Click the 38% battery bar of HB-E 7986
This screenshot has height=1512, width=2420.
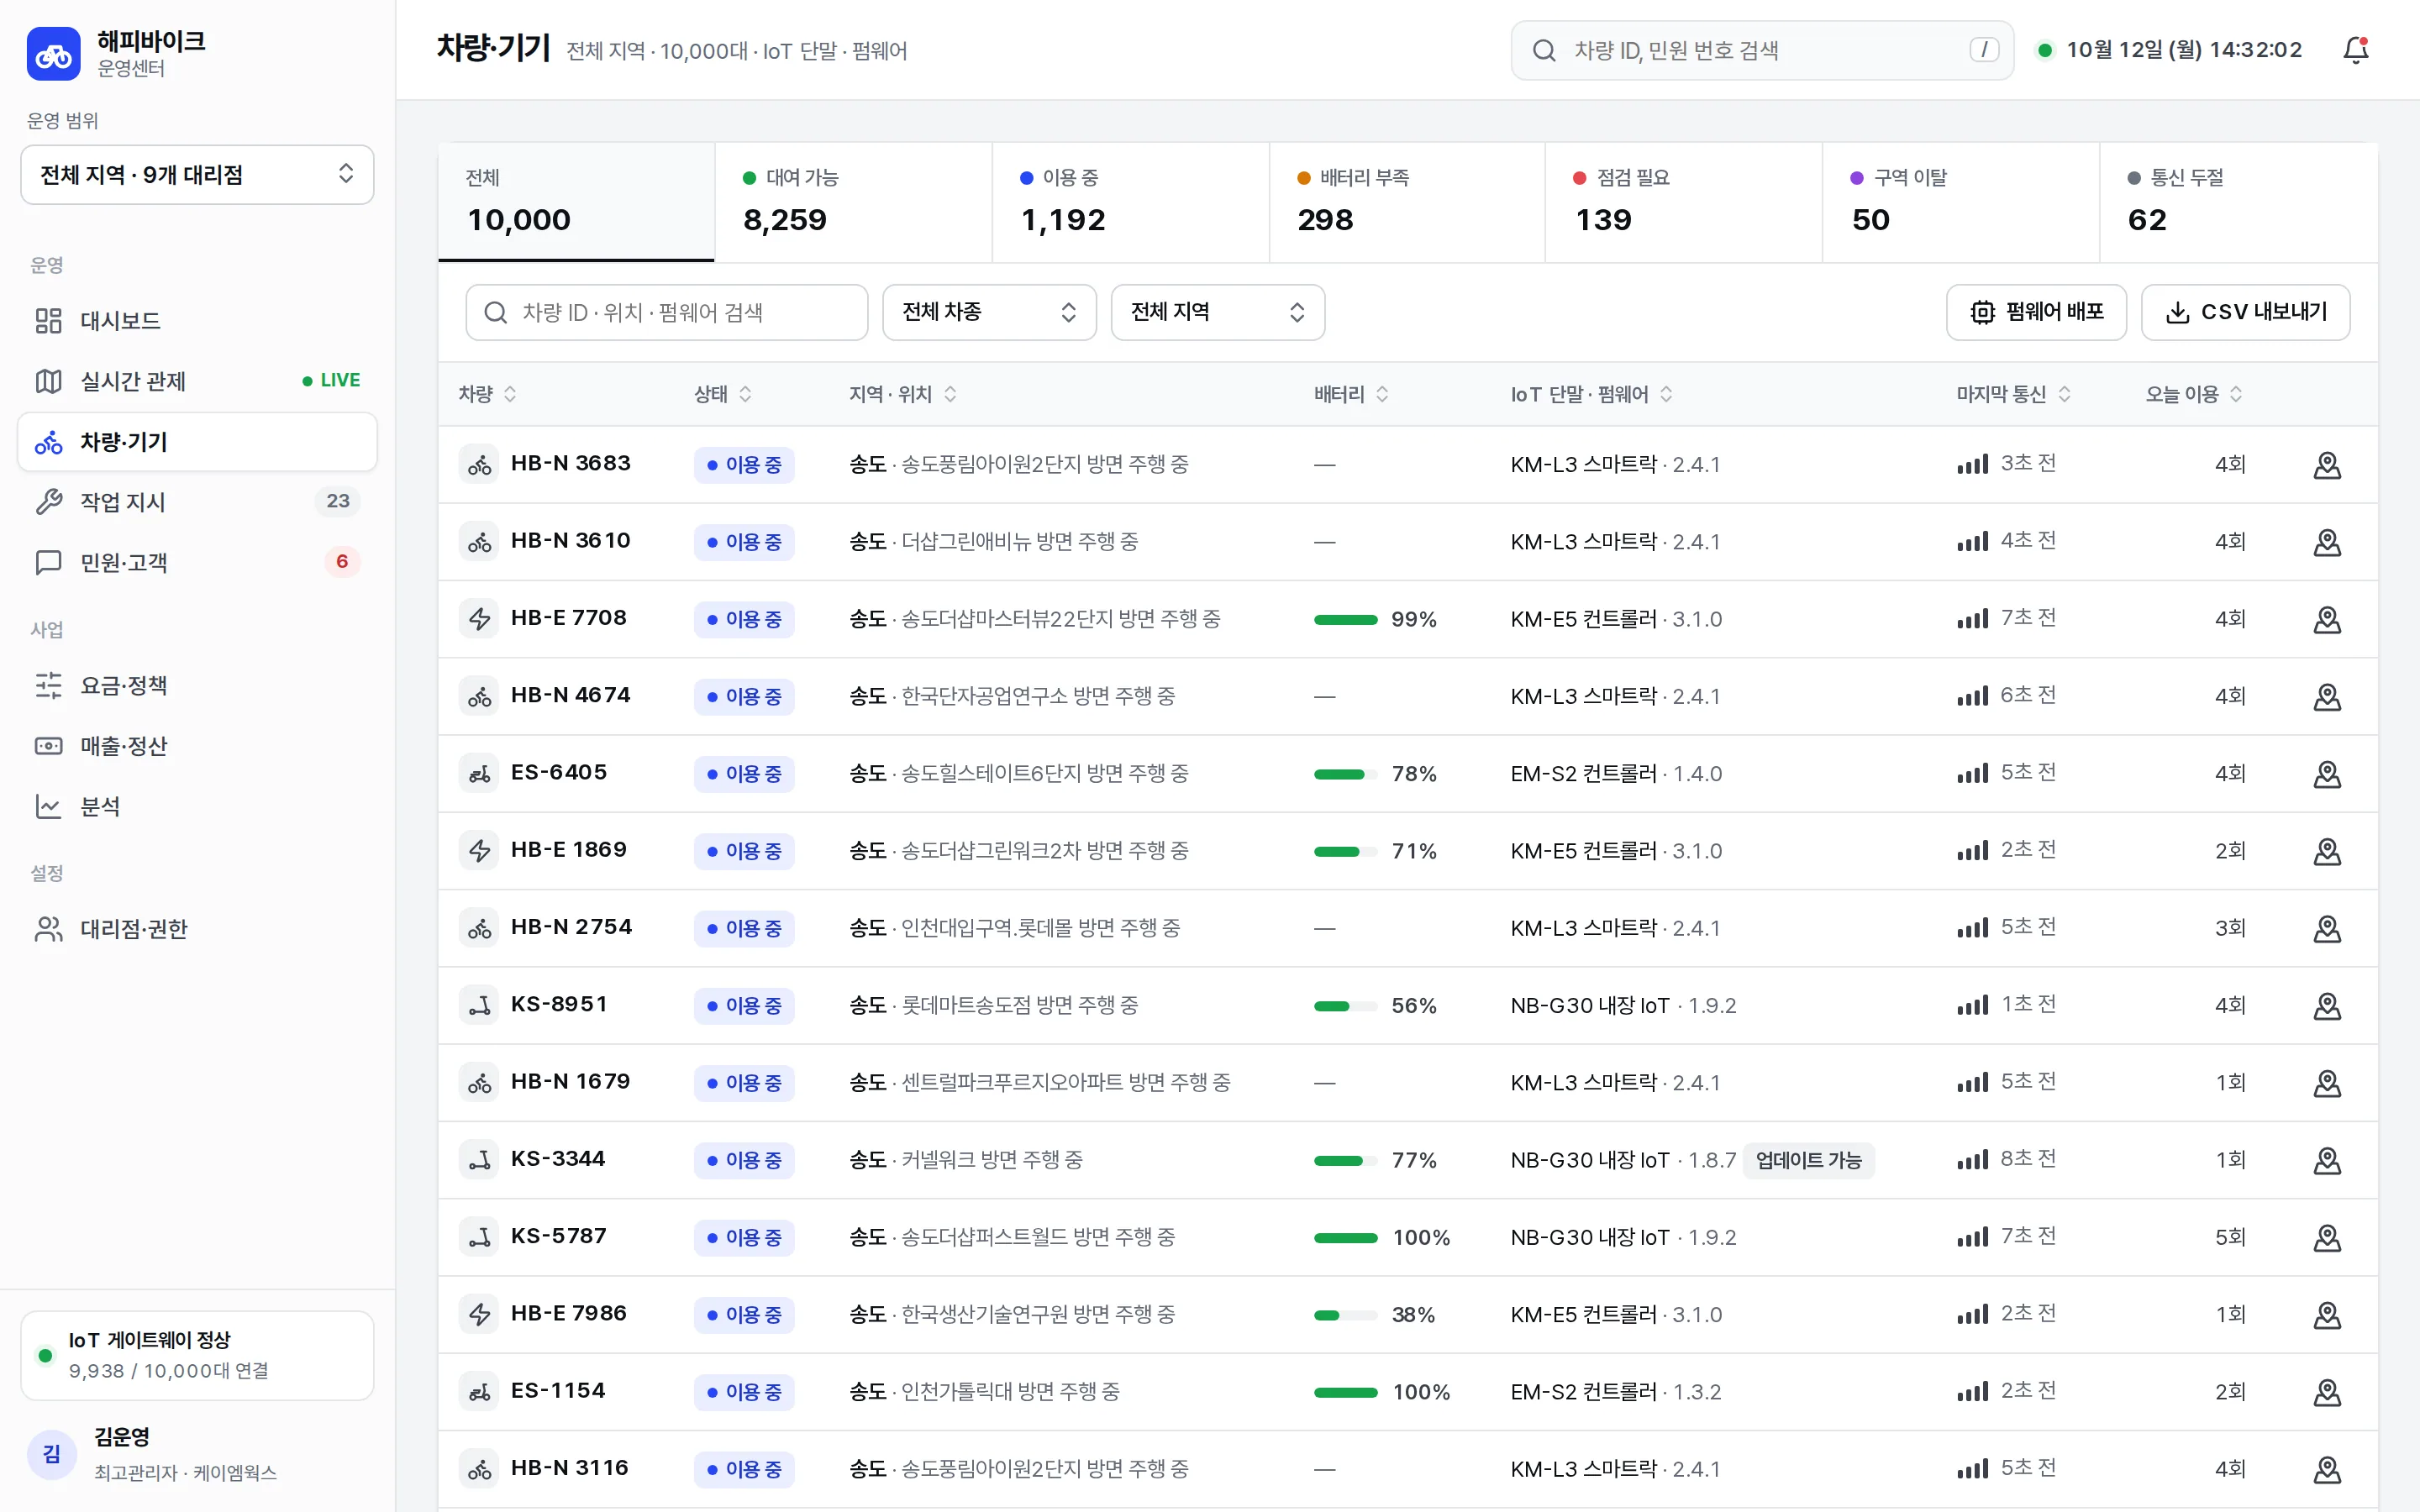click(1346, 1315)
